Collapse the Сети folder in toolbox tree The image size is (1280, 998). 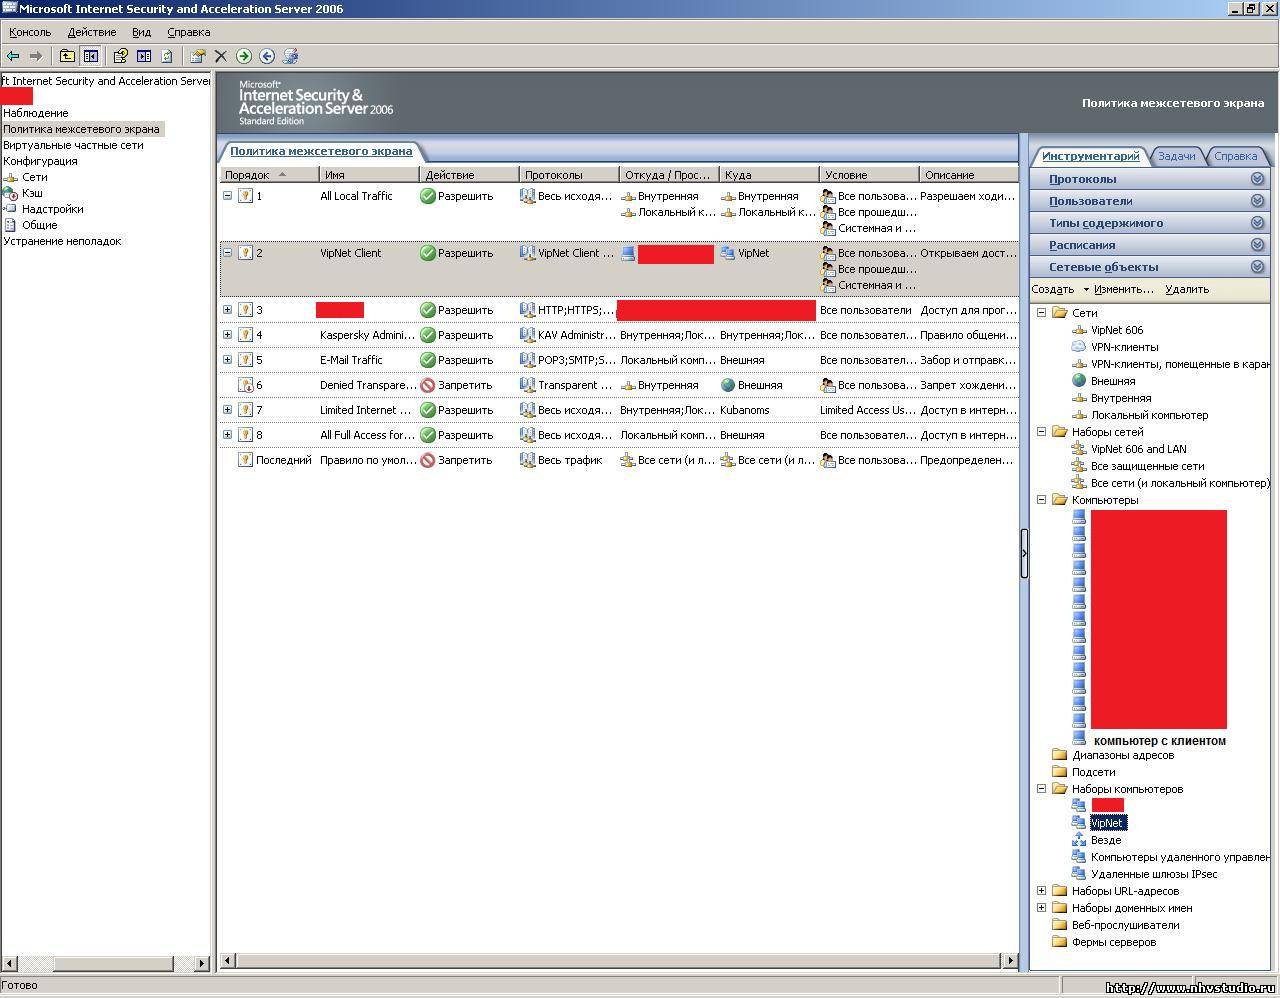coord(1041,313)
